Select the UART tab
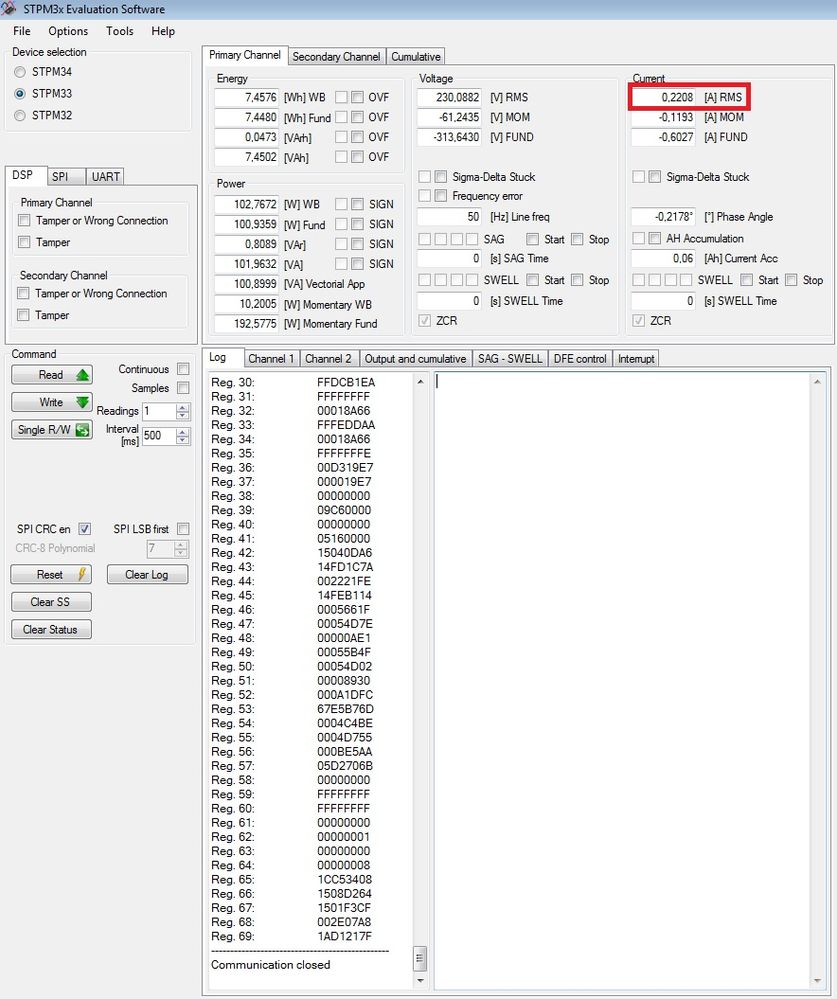Viewport: 837px width, 999px height. pyautogui.click(x=105, y=176)
